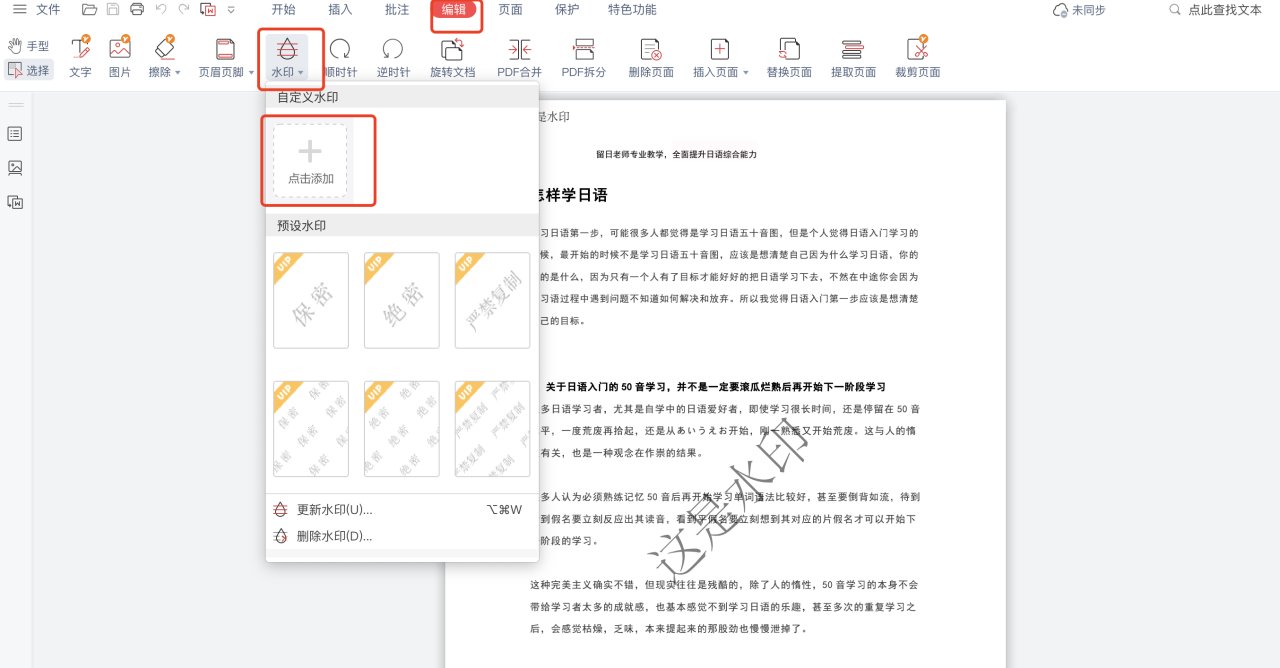Rotate pages clockwise with 顺时针
The height and width of the screenshot is (668, 1280).
[341, 55]
